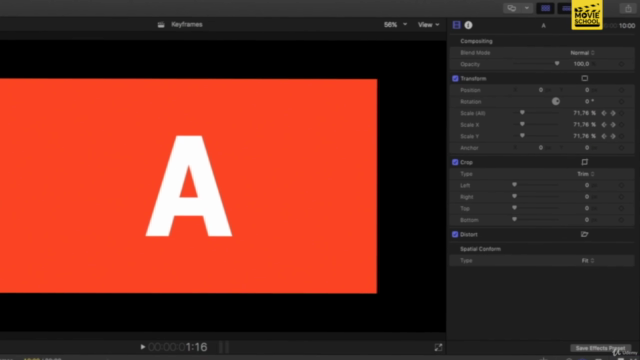Image resolution: width=640 pixels, height=360 pixels.
Task: Jump to previous keyframe on Scale Y
Action: (604, 136)
